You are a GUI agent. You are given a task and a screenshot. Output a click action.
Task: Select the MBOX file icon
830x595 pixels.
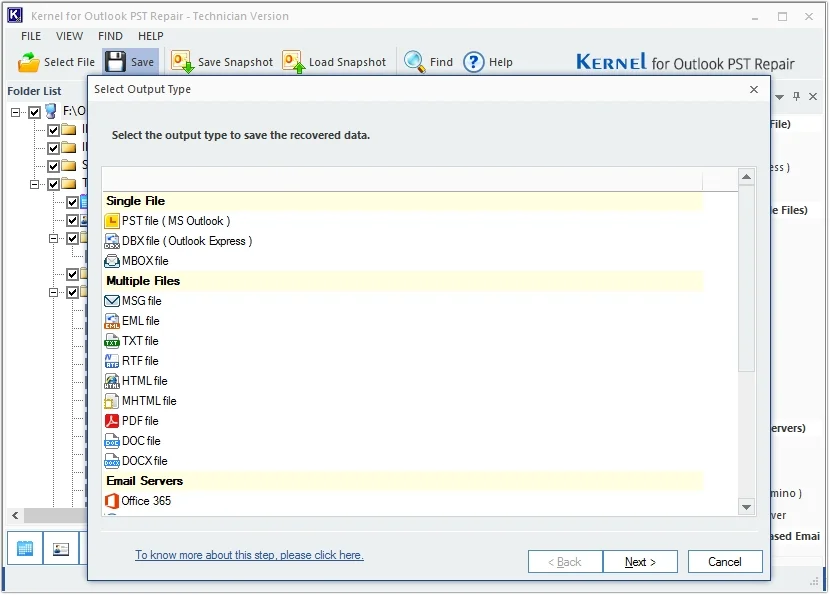(x=112, y=261)
